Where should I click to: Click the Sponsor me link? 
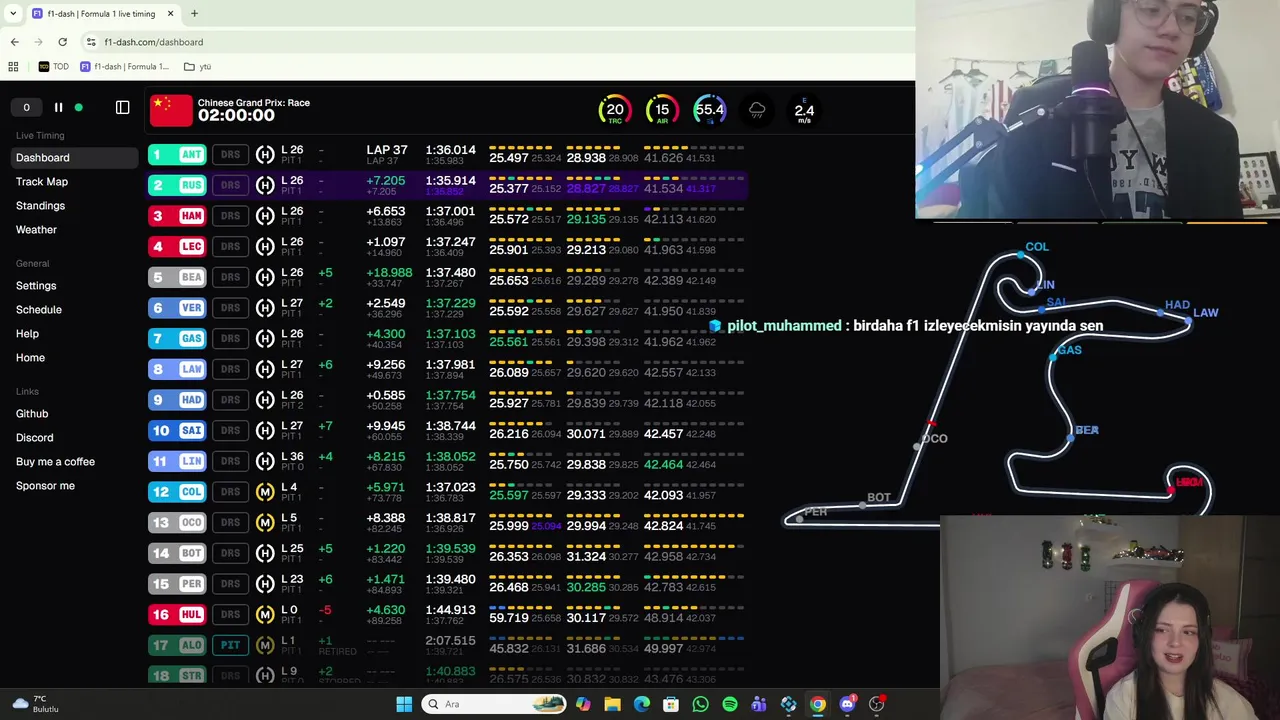[x=45, y=485]
